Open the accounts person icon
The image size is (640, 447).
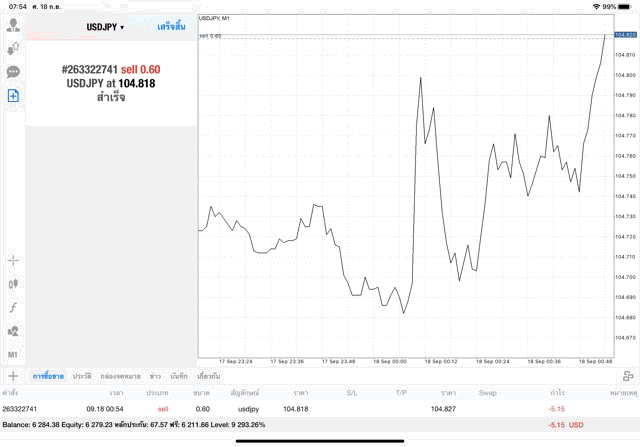(13, 25)
